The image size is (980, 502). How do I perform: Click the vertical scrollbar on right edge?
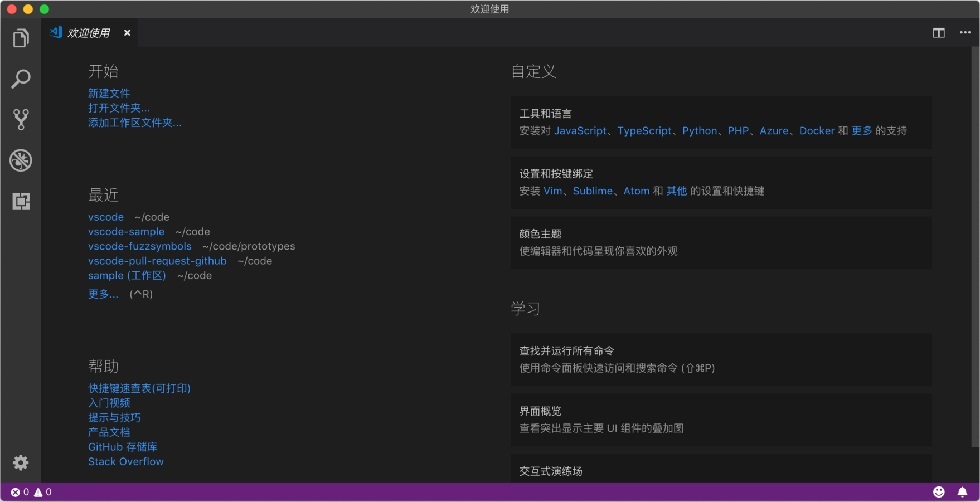coord(976,247)
